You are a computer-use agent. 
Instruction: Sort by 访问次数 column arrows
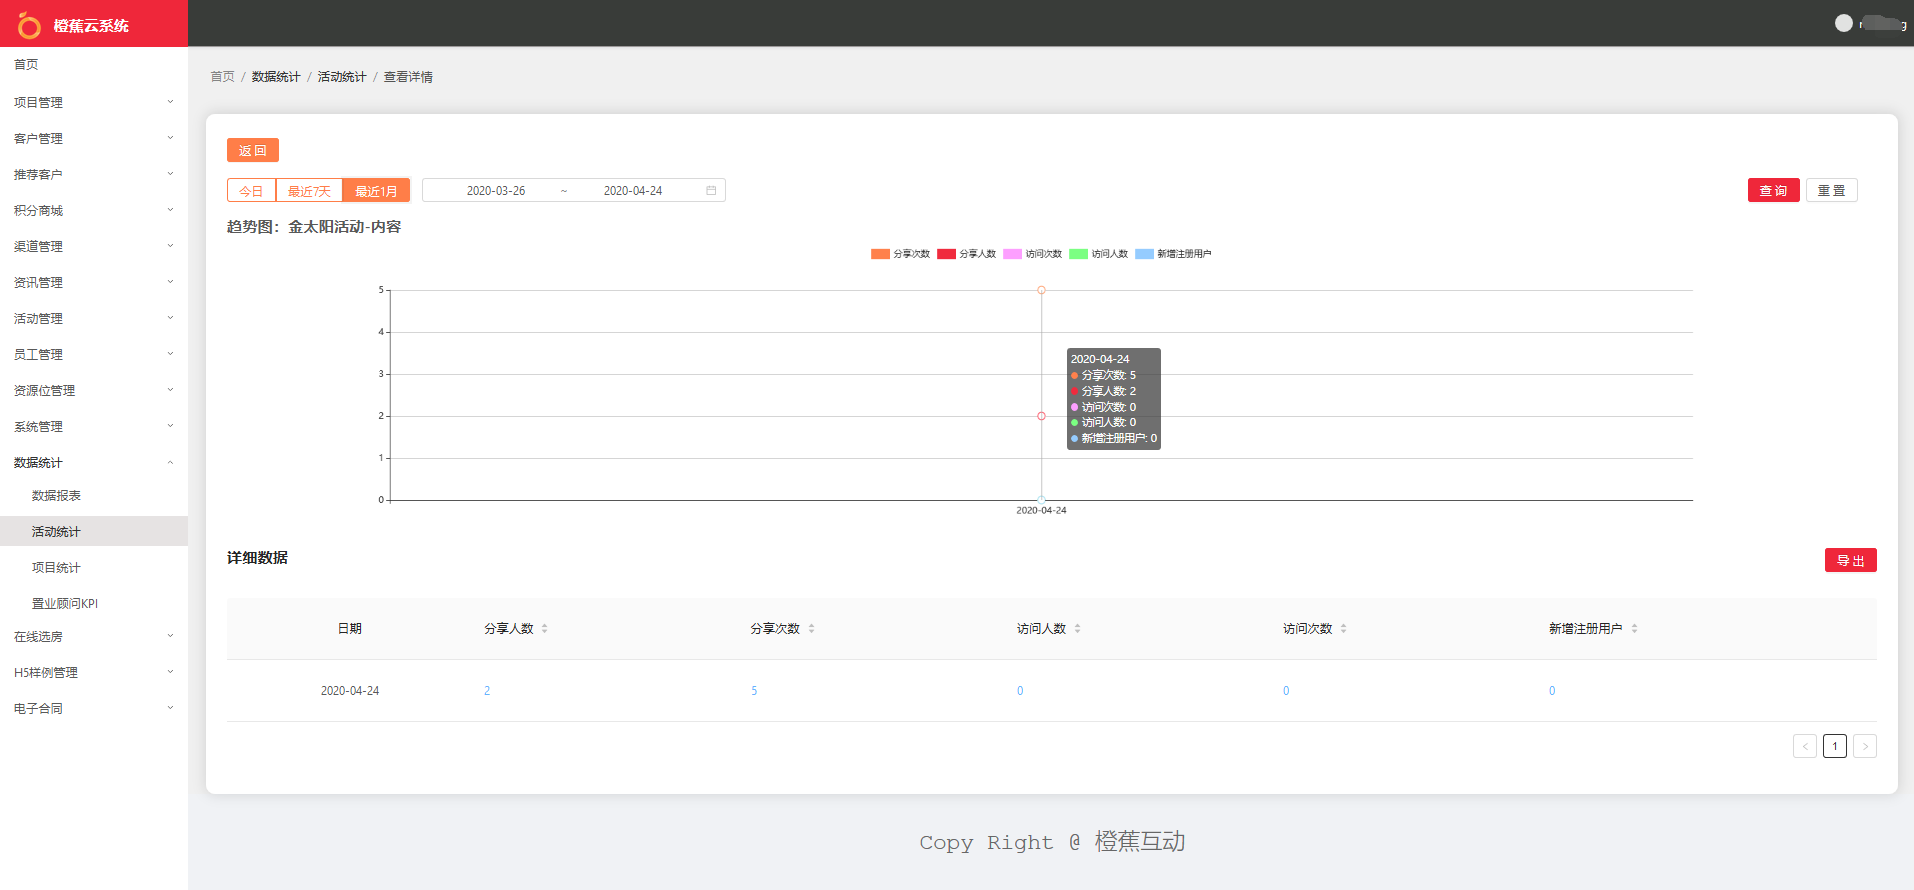coord(1343,629)
